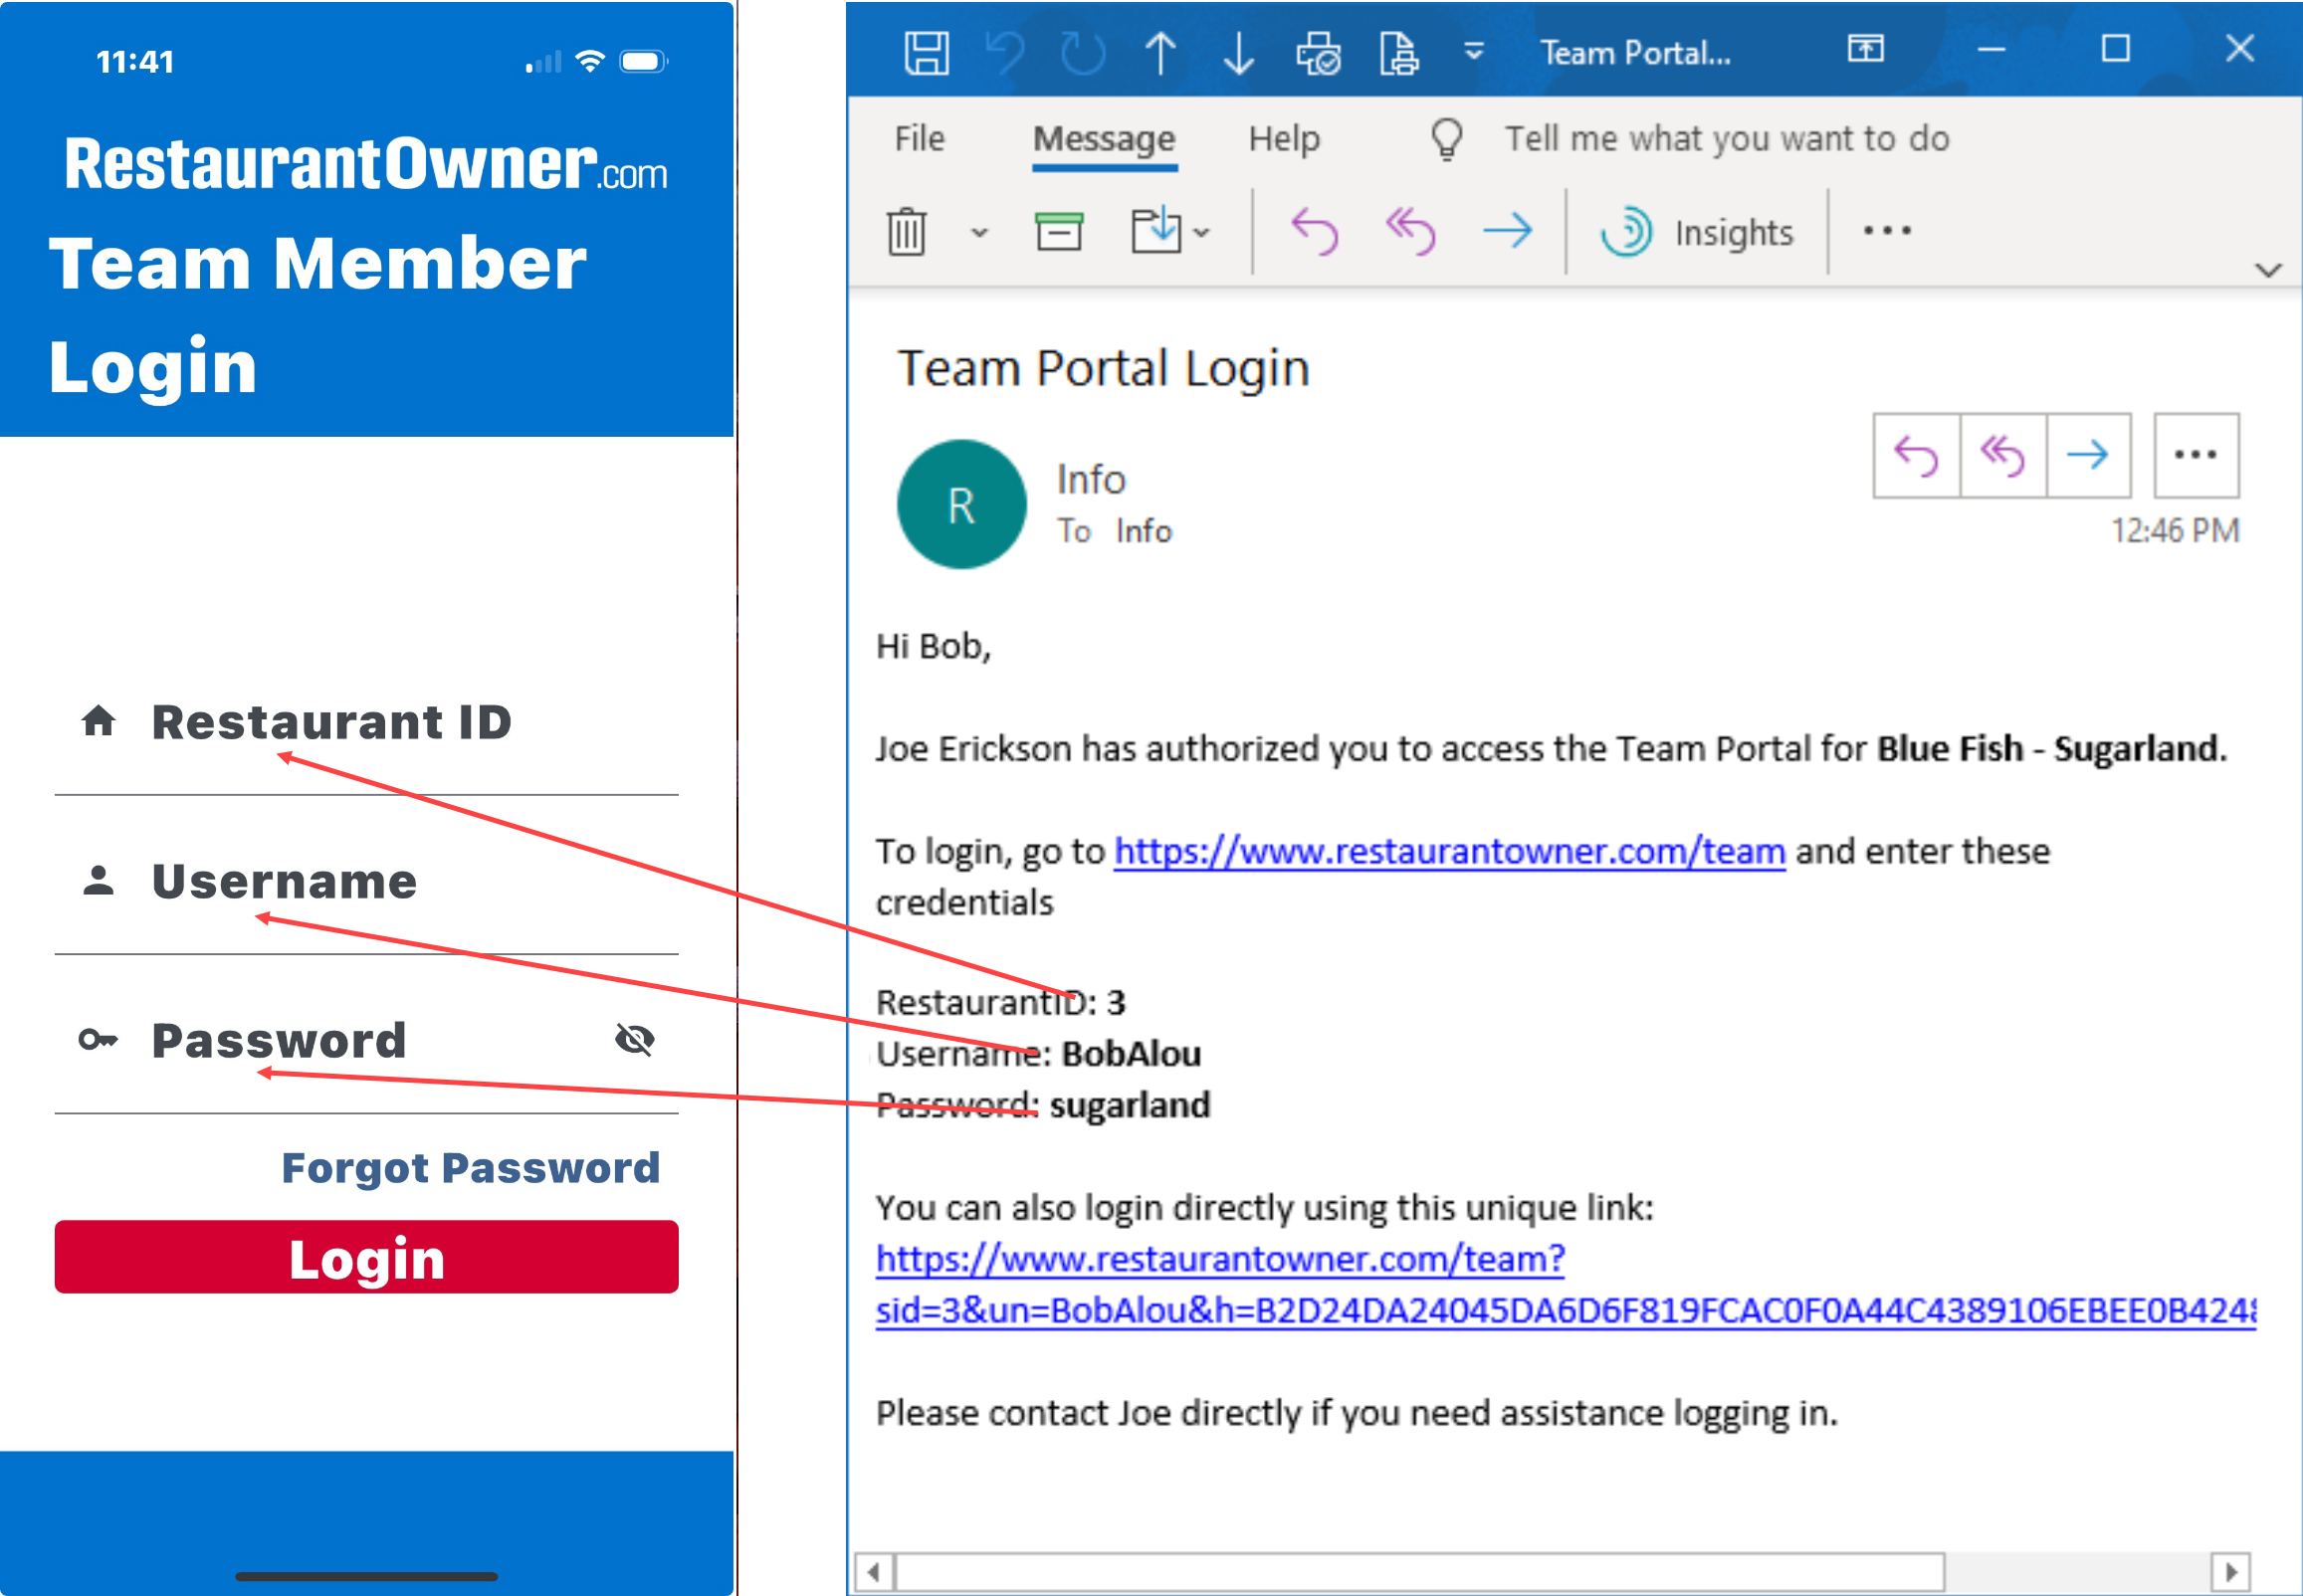Open the unique direct login link

(x=1565, y=1284)
